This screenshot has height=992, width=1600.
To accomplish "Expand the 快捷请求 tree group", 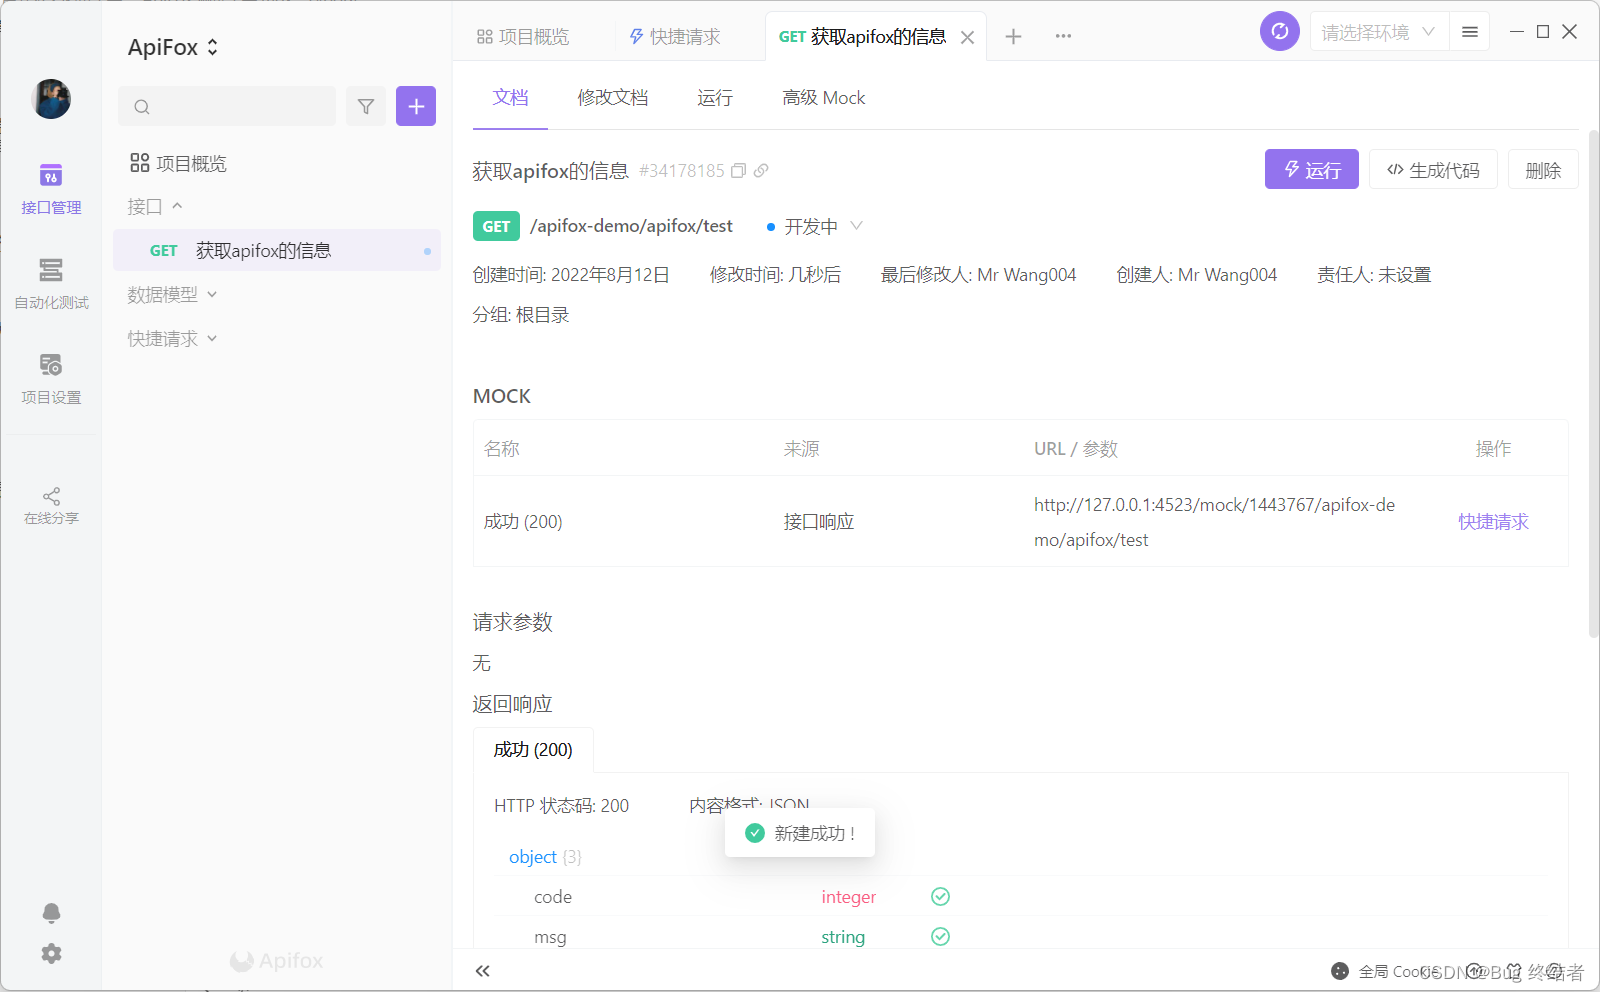I will [x=172, y=338].
